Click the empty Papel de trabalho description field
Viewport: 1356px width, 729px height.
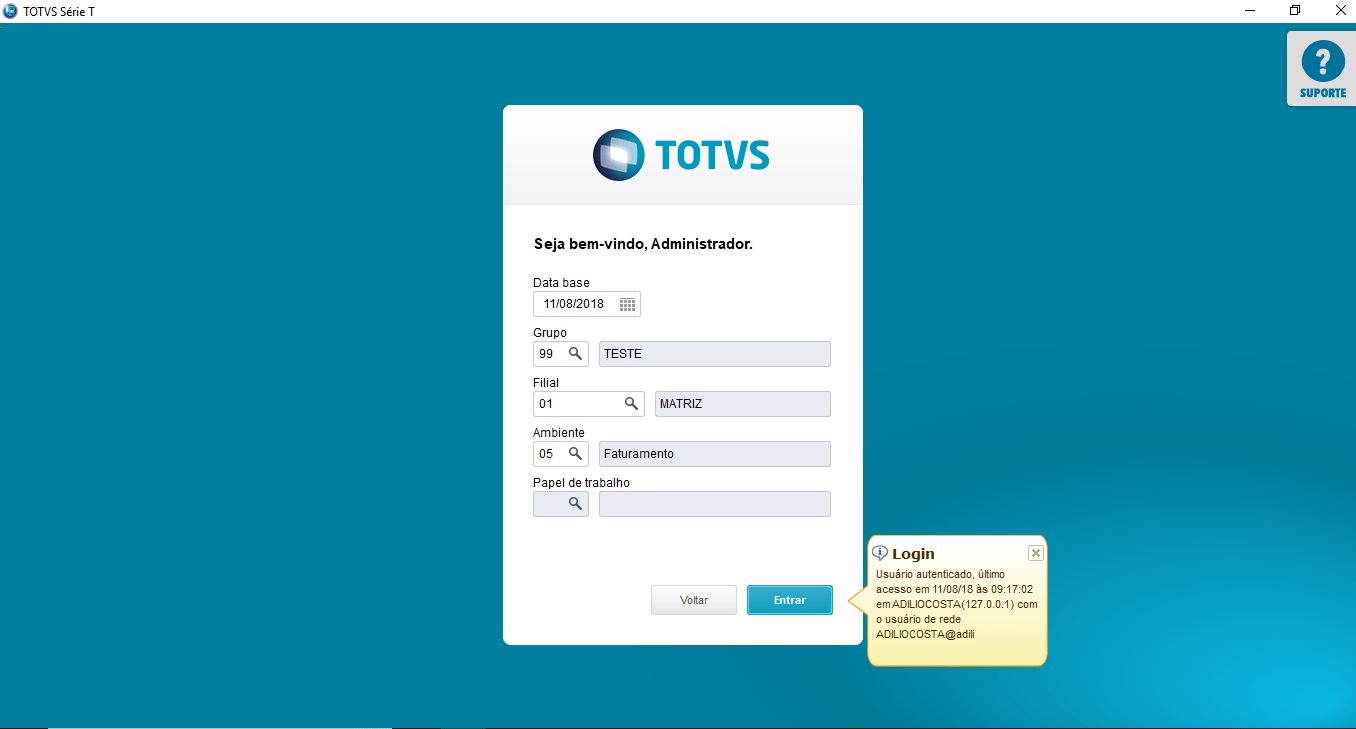715,504
